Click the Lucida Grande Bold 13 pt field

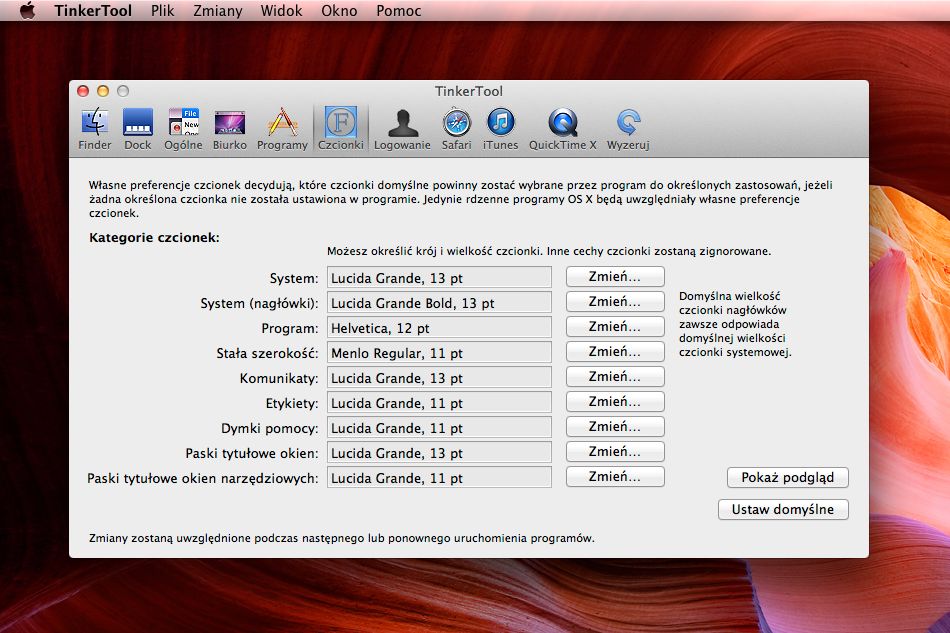pyautogui.click(x=439, y=302)
